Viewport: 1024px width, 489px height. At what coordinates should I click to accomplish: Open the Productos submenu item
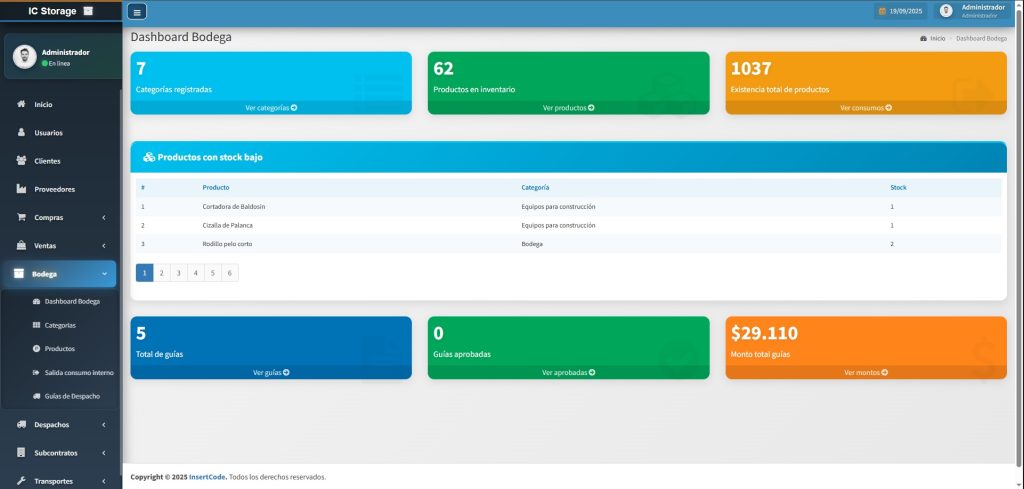point(59,349)
